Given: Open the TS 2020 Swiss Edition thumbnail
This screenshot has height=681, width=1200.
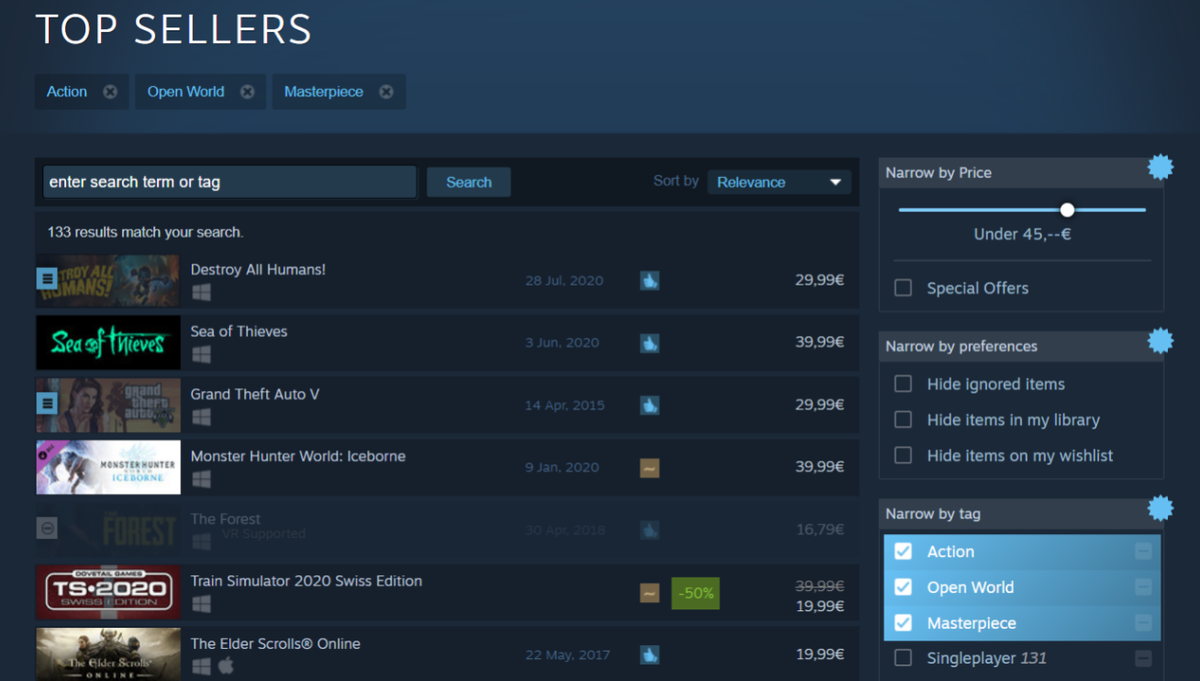Looking at the screenshot, I should [108, 593].
